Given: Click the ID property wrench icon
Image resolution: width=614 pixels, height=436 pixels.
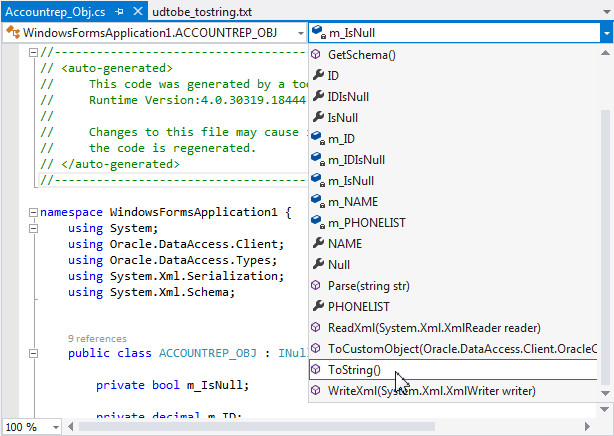Looking at the screenshot, I should click(x=318, y=75).
